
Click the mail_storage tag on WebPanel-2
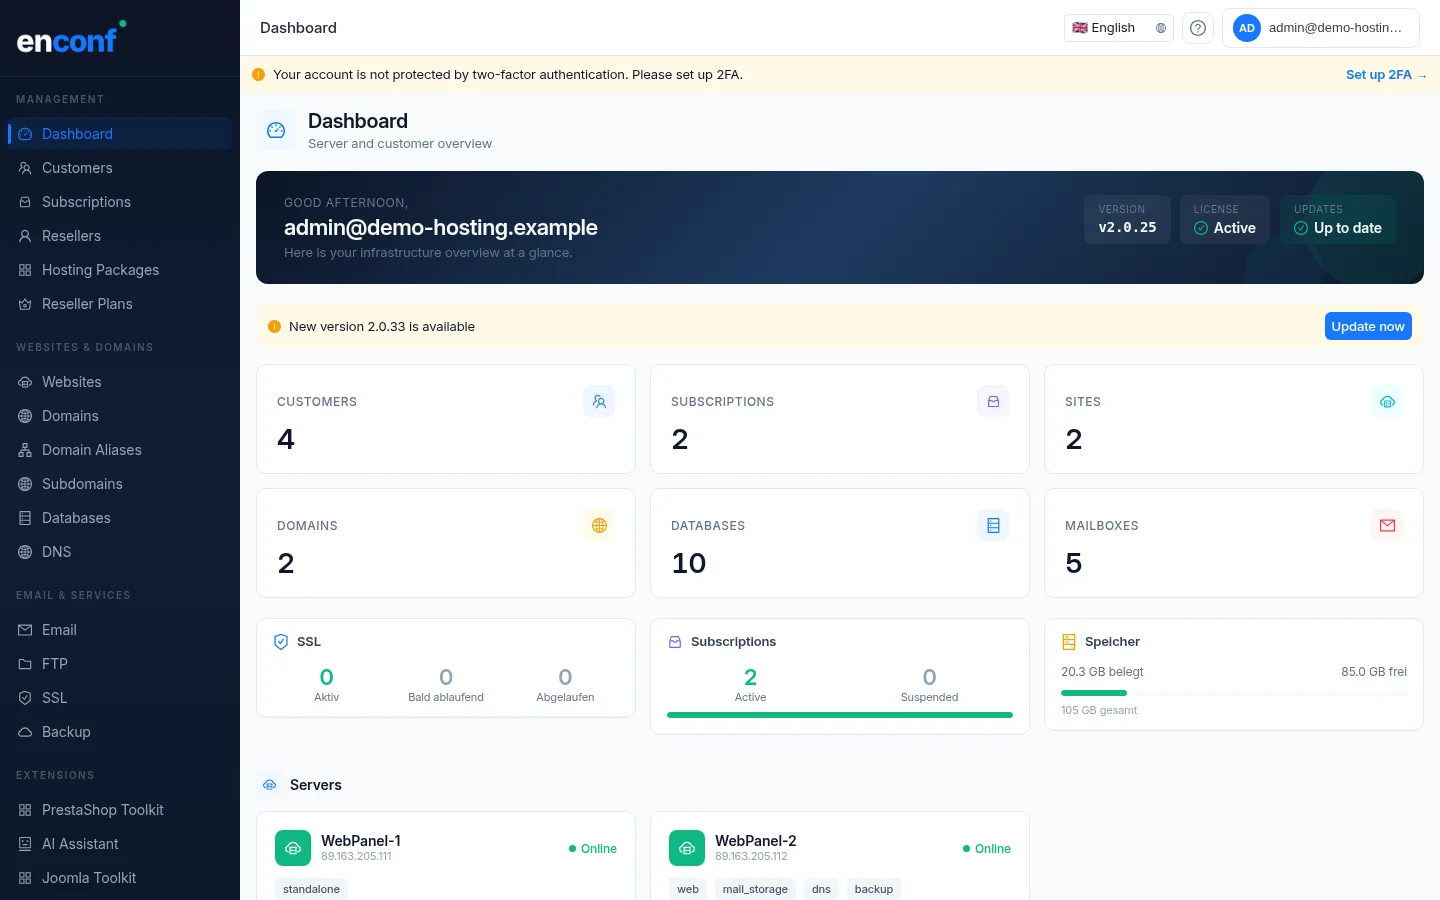pos(755,889)
